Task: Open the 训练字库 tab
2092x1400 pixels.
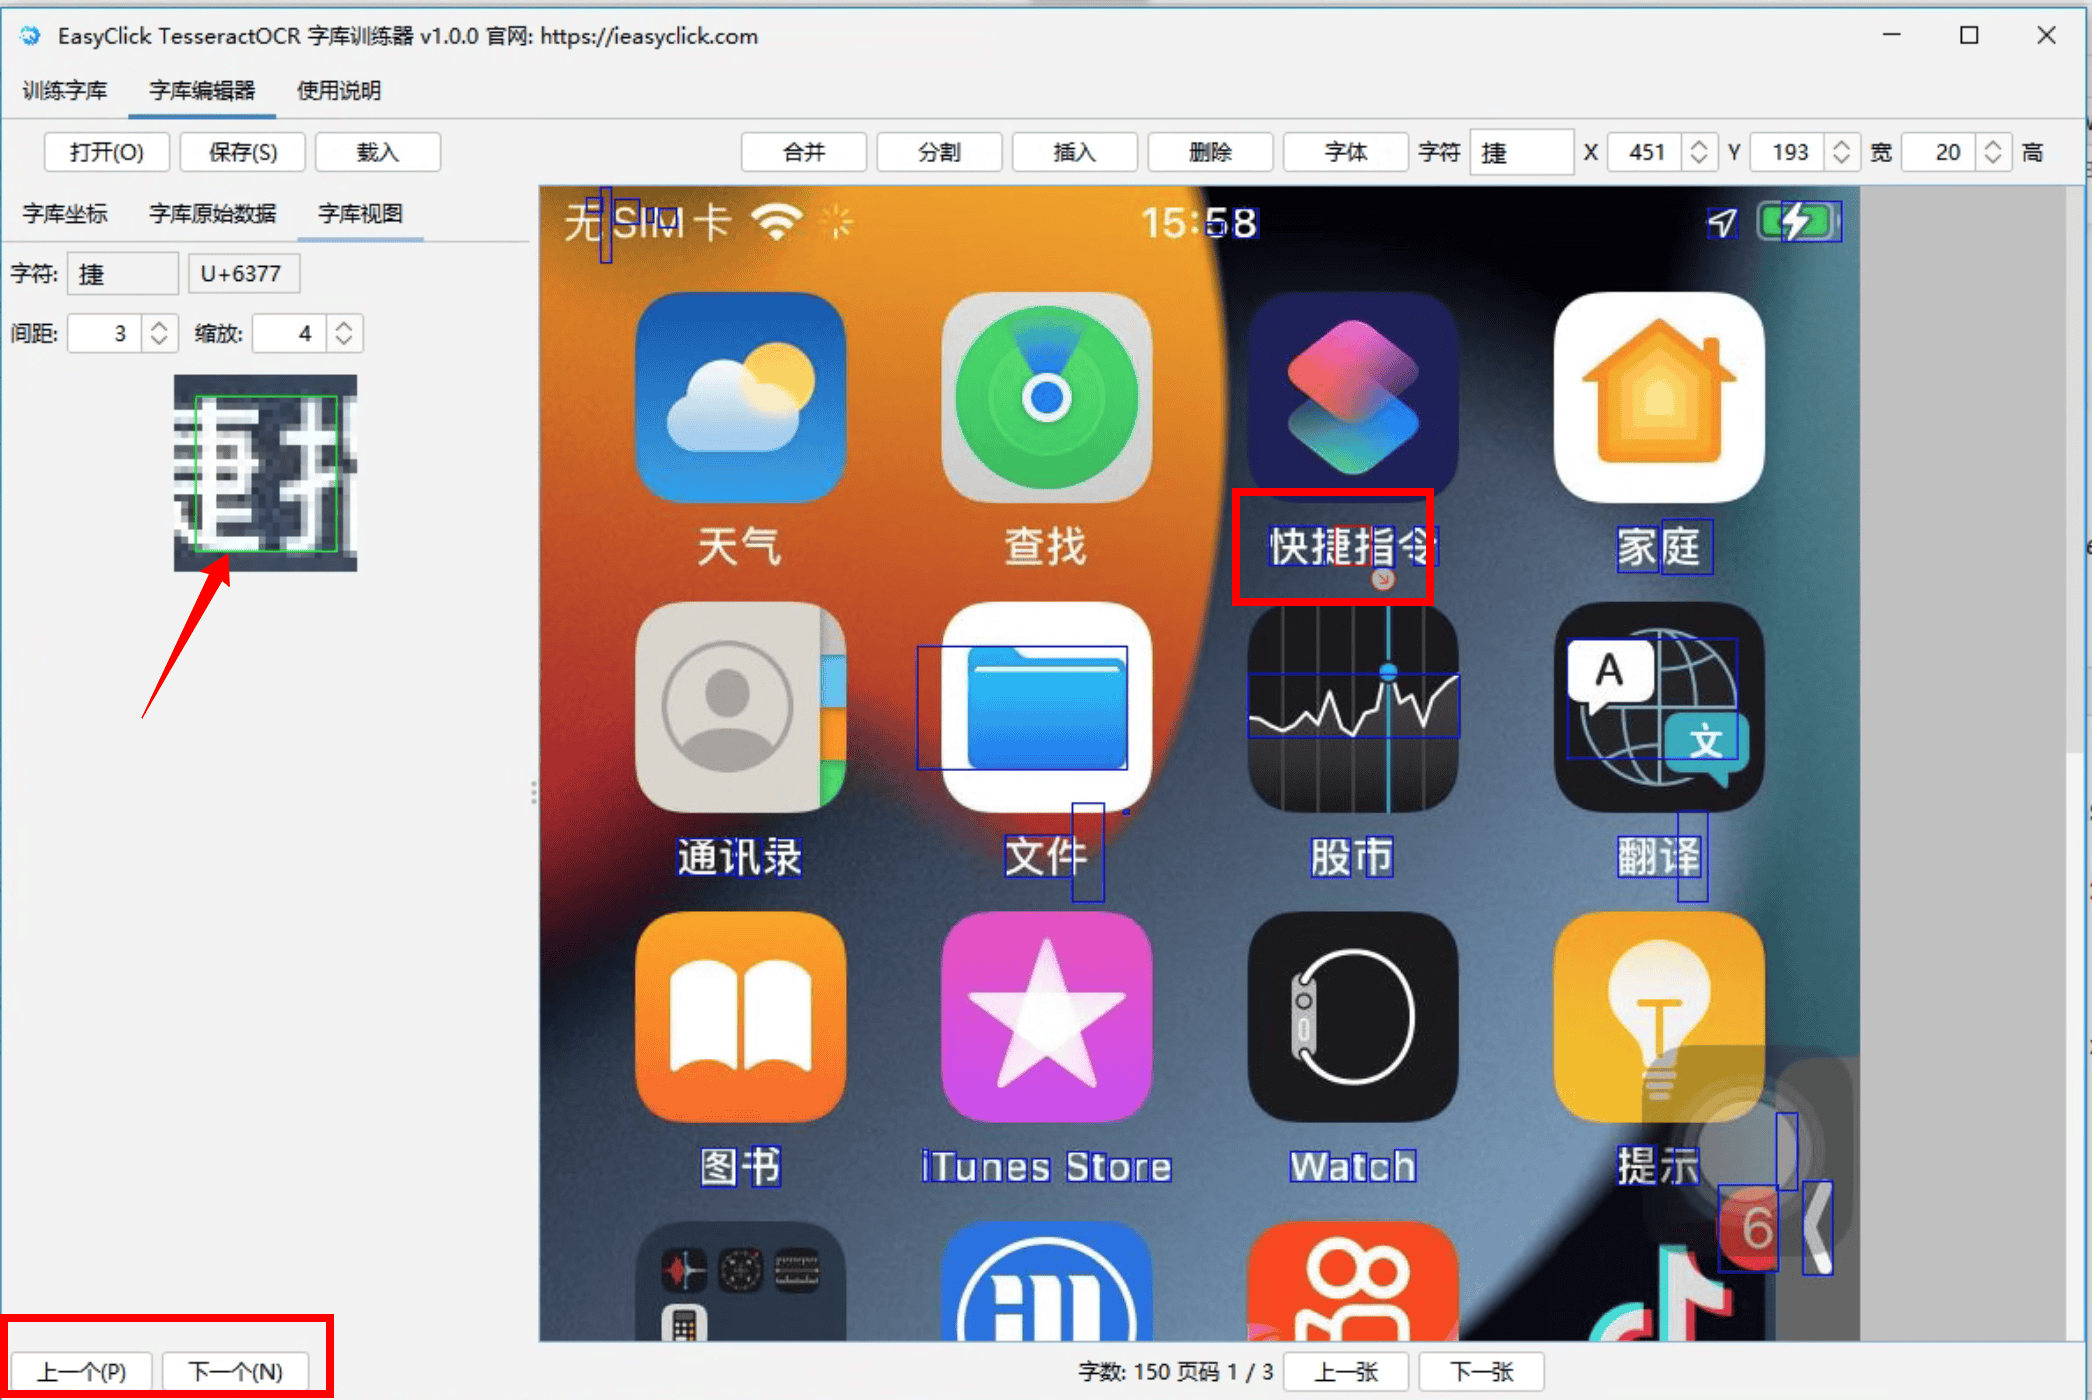Action: click(x=64, y=91)
